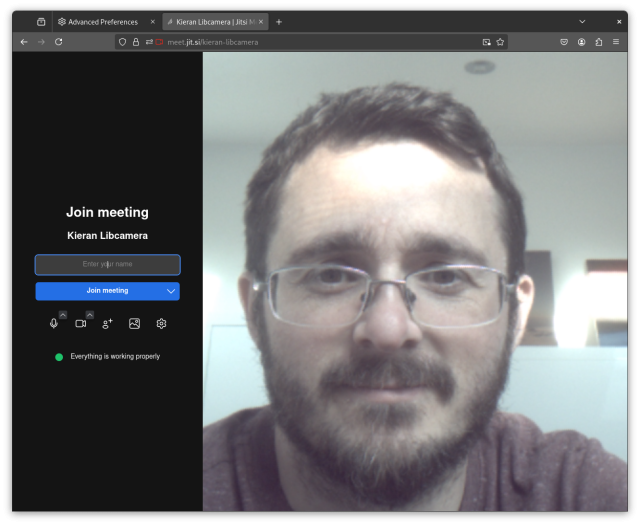Open the Firefox application menu

point(615,42)
